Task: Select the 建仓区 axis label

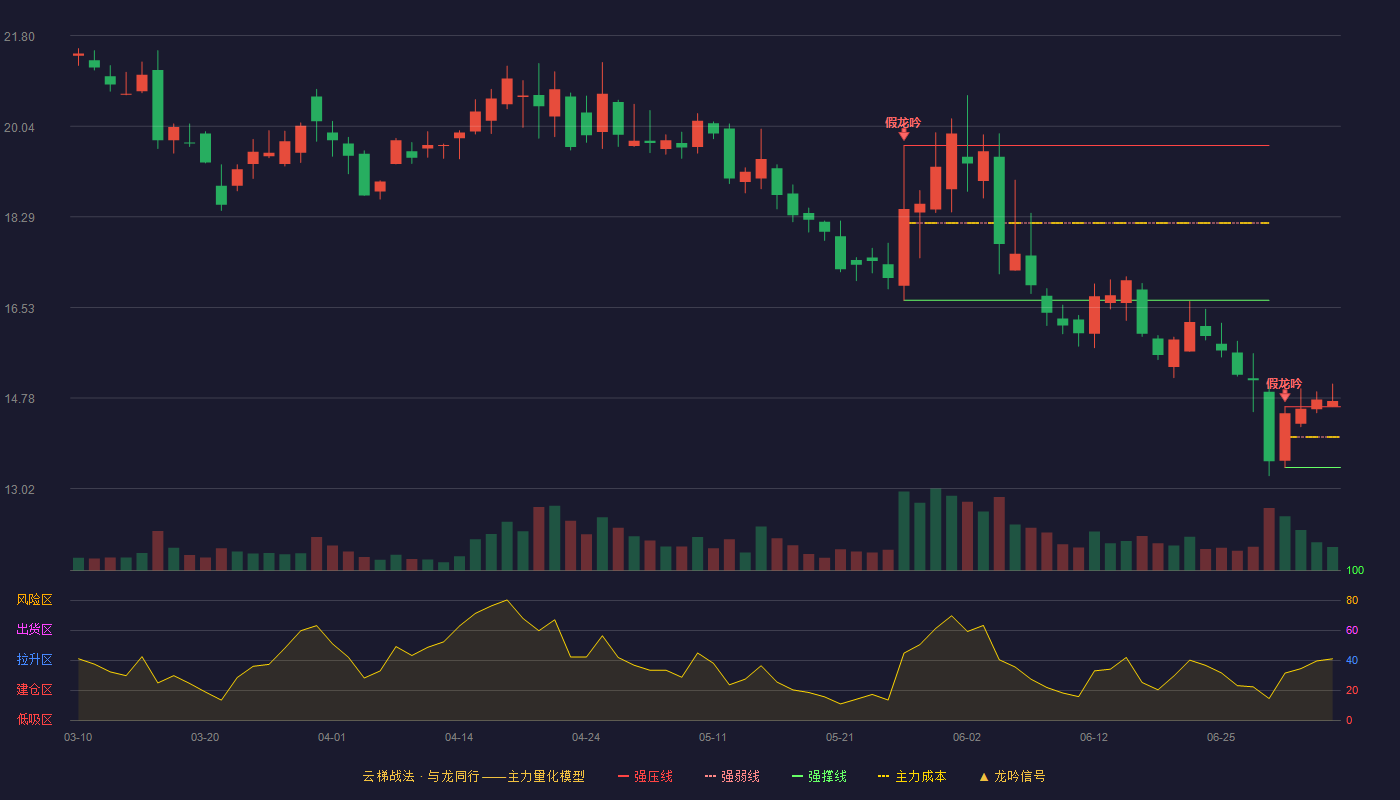Action: click(34, 690)
